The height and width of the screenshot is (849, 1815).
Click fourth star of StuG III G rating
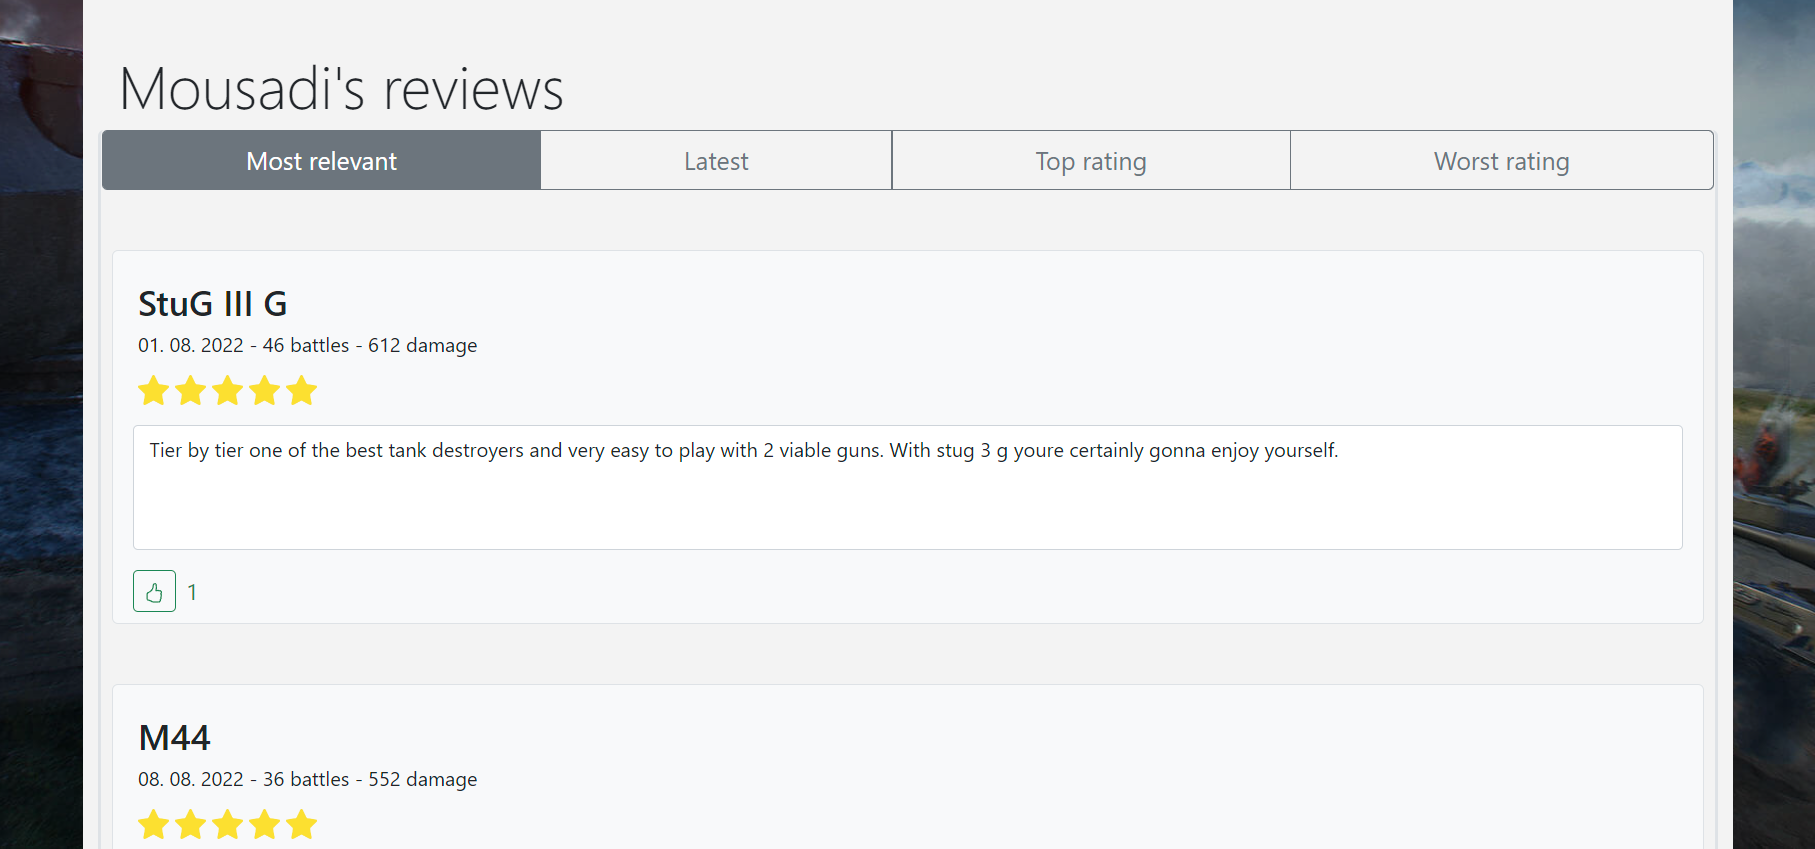coord(265,391)
